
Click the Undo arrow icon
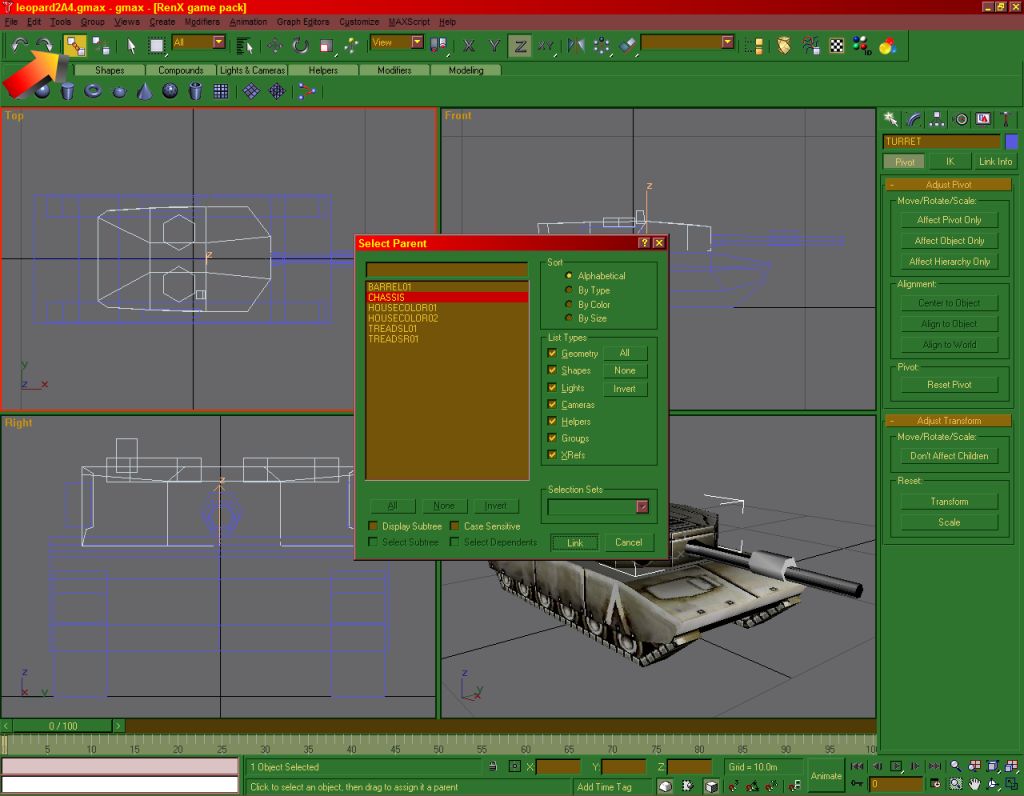[20, 45]
